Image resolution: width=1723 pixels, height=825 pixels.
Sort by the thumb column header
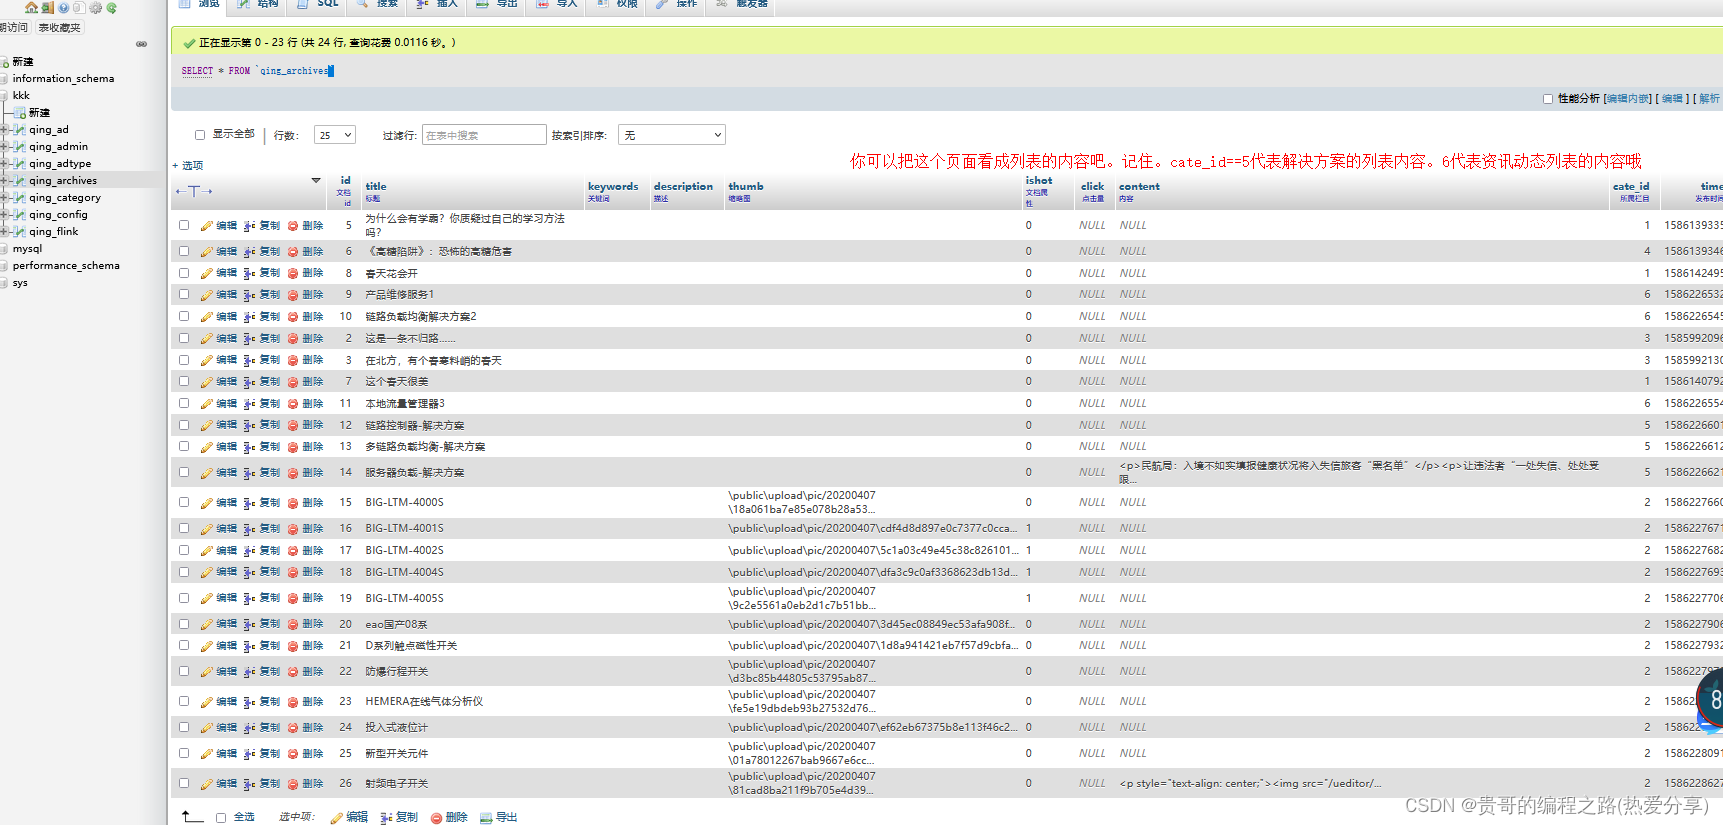(746, 186)
